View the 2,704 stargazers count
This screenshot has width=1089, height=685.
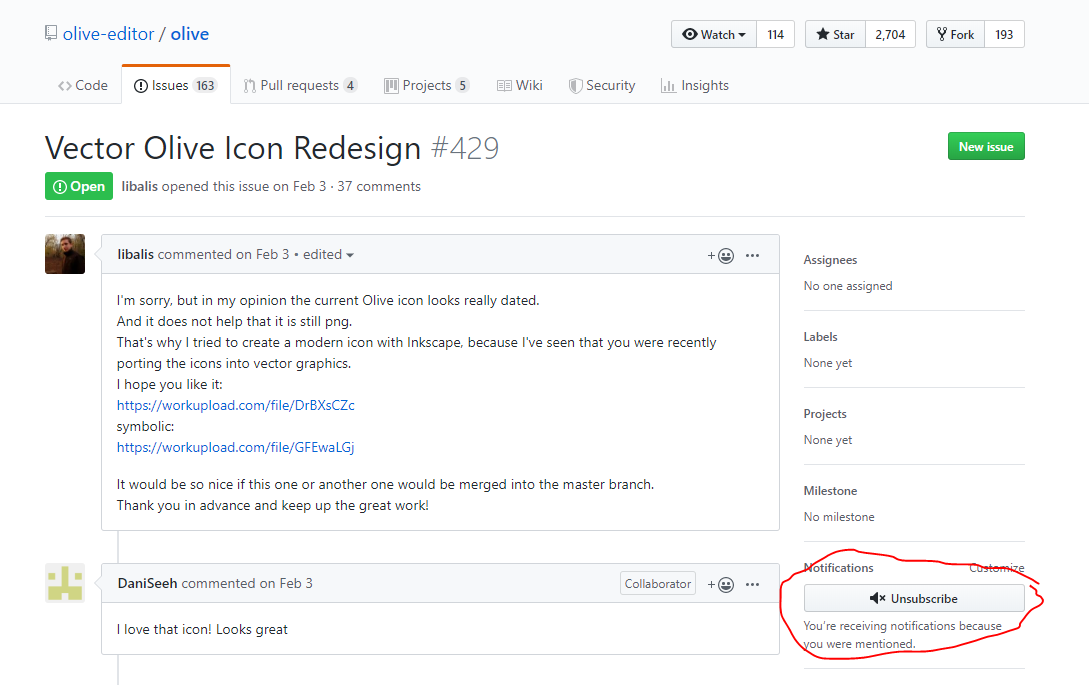(890, 34)
